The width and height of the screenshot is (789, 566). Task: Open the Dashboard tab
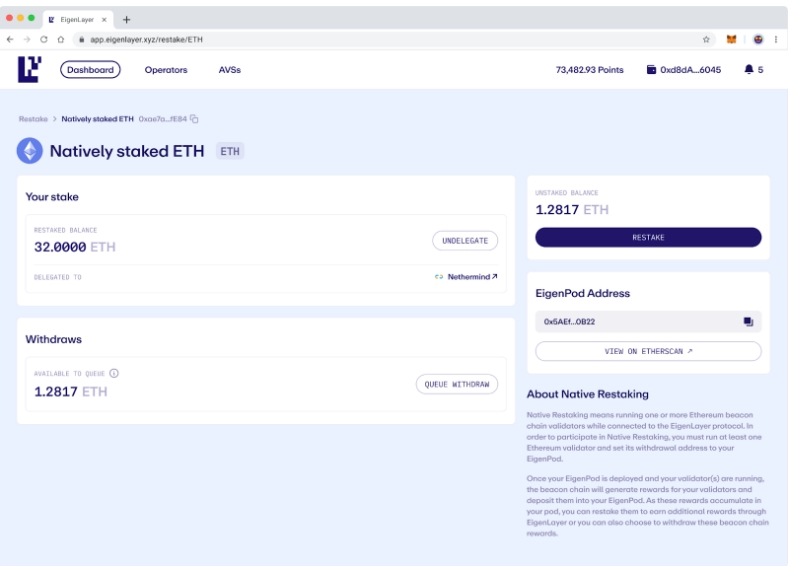point(90,70)
